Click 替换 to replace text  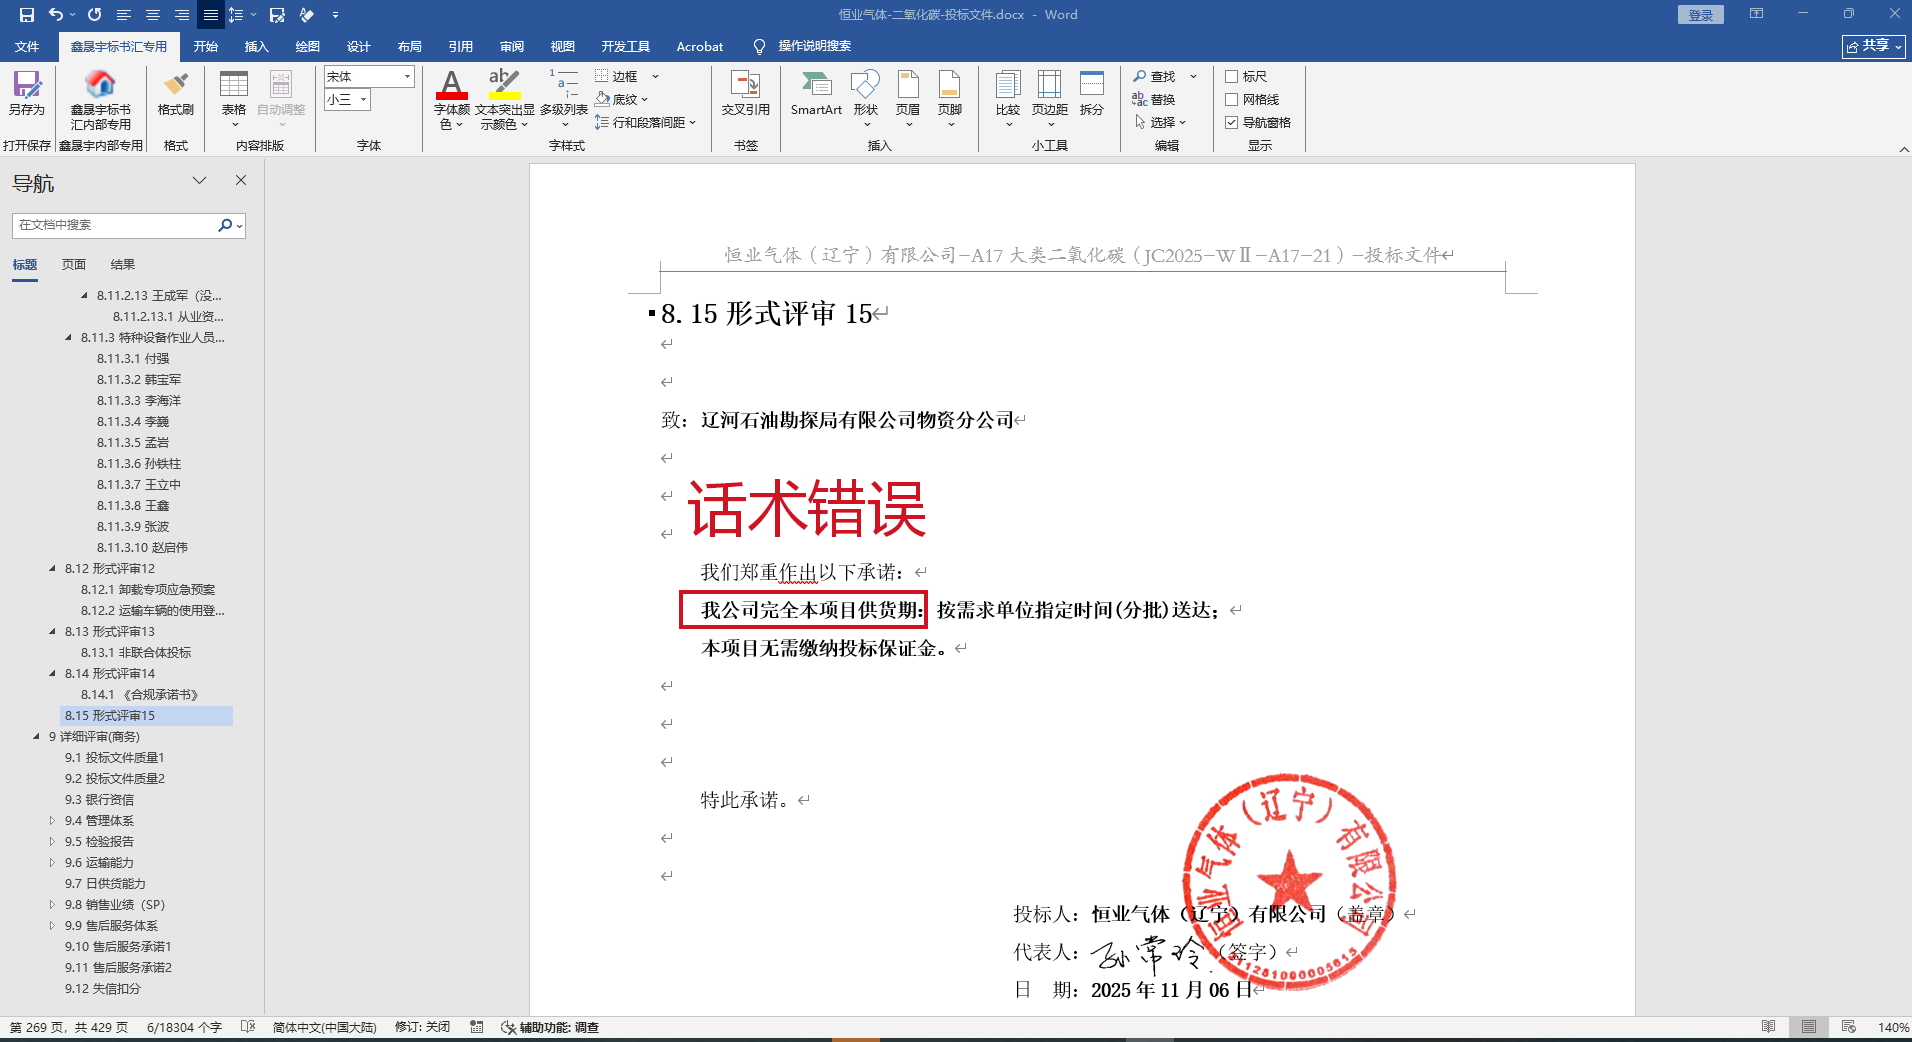(x=1154, y=99)
